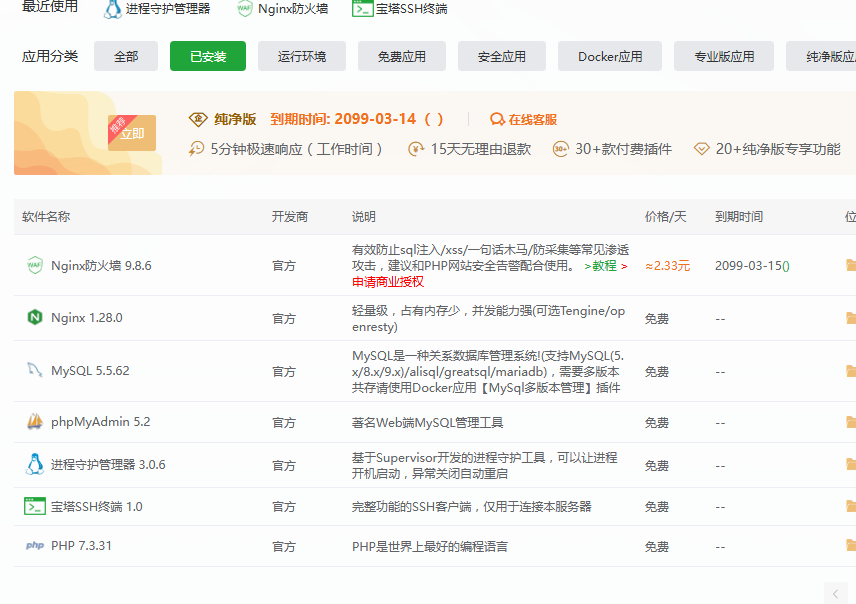Screen dimensions: 856x604
Task: Select the 安全应用 category
Action: [501, 56]
